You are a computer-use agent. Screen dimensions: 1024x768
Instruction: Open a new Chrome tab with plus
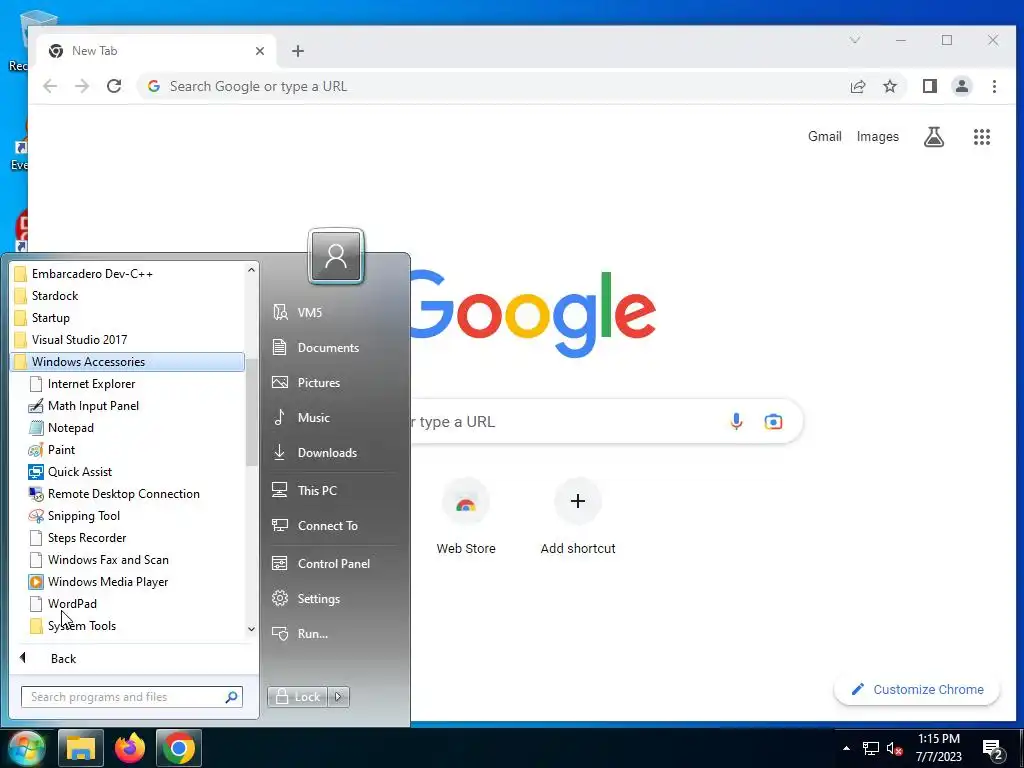click(298, 51)
